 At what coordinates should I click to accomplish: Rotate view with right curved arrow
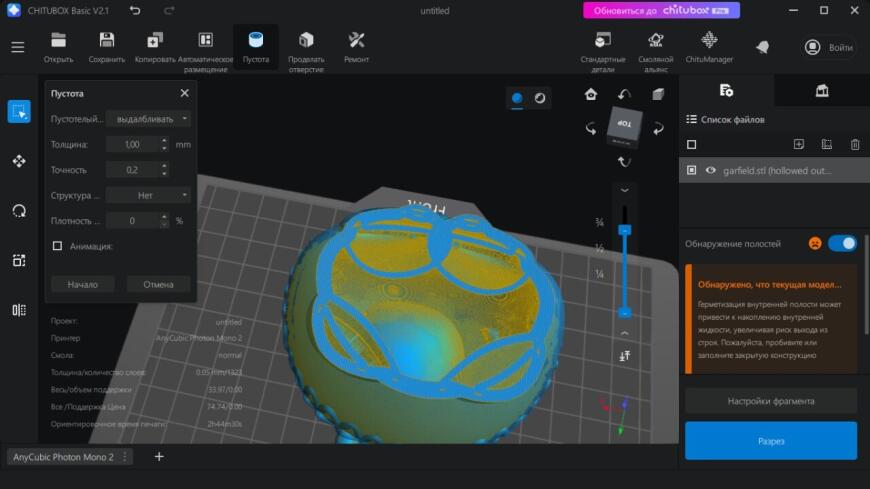click(658, 129)
